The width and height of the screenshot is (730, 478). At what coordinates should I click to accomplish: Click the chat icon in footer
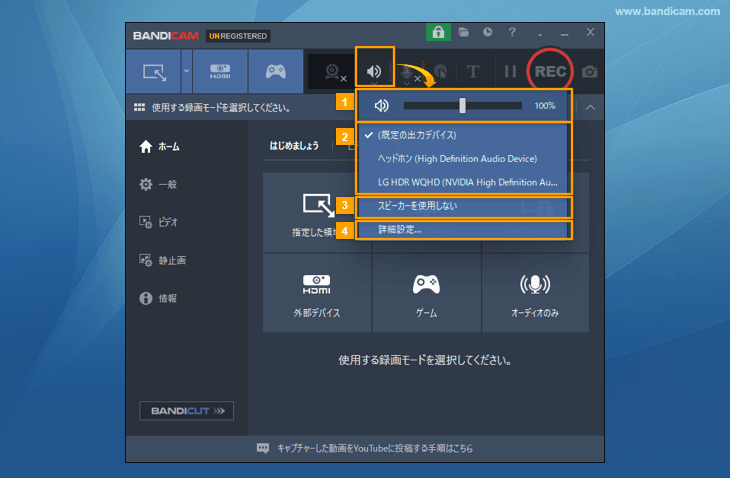pos(263,448)
